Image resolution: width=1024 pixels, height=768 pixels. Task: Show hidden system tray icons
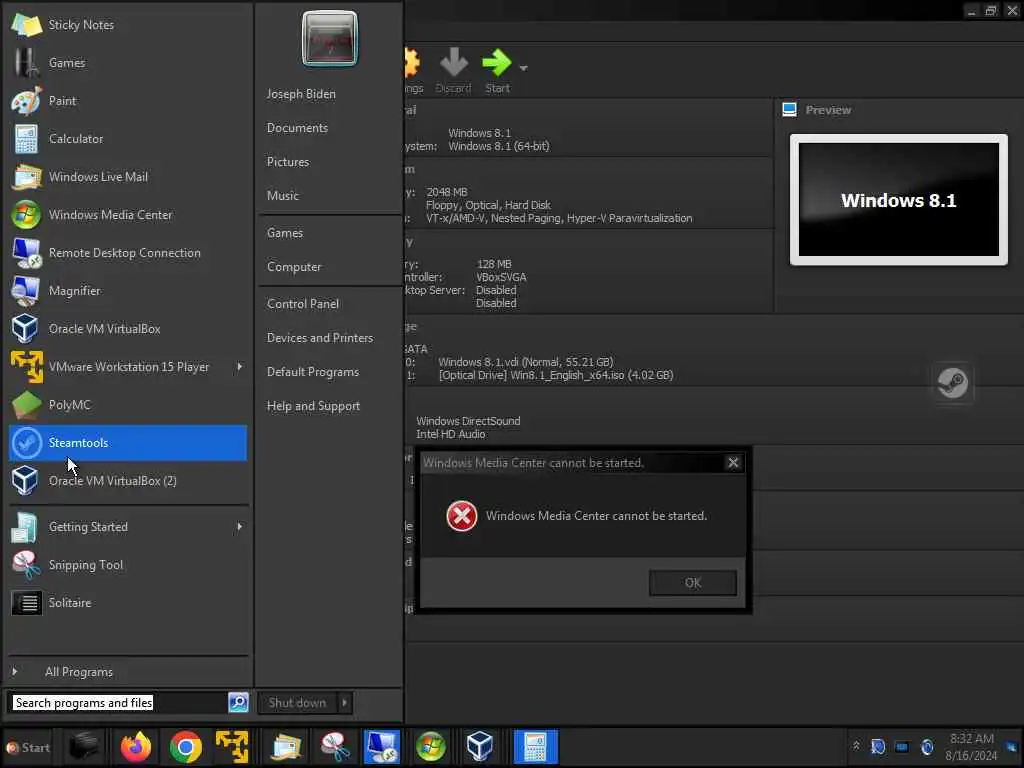click(x=856, y=746)
